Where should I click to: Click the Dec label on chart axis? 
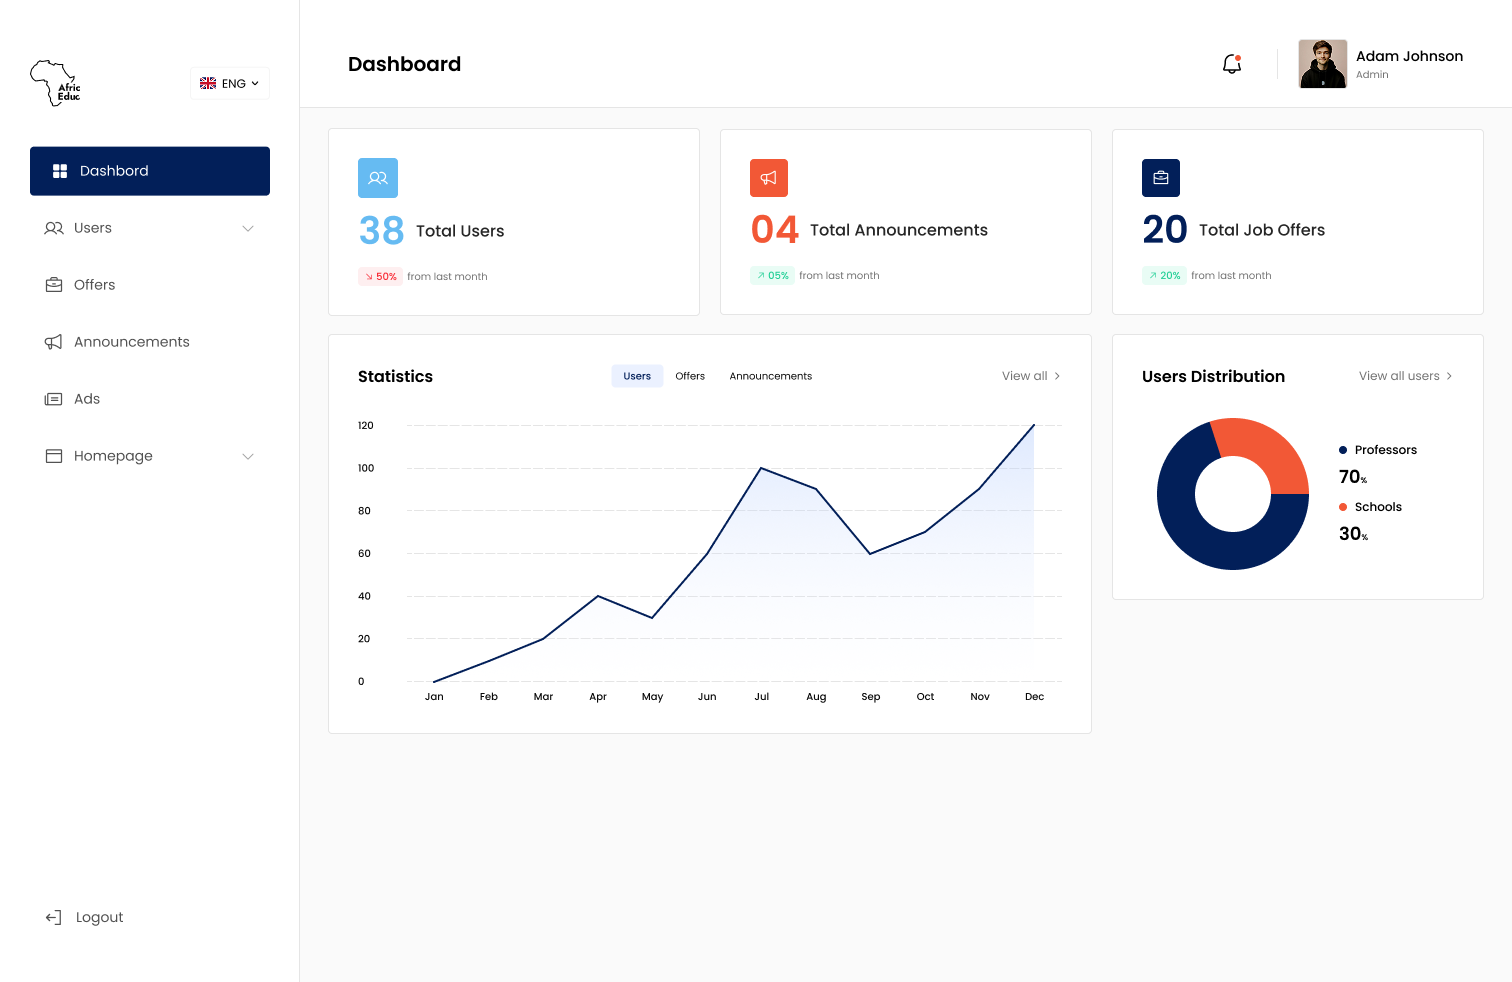(x=1035, y=697)
